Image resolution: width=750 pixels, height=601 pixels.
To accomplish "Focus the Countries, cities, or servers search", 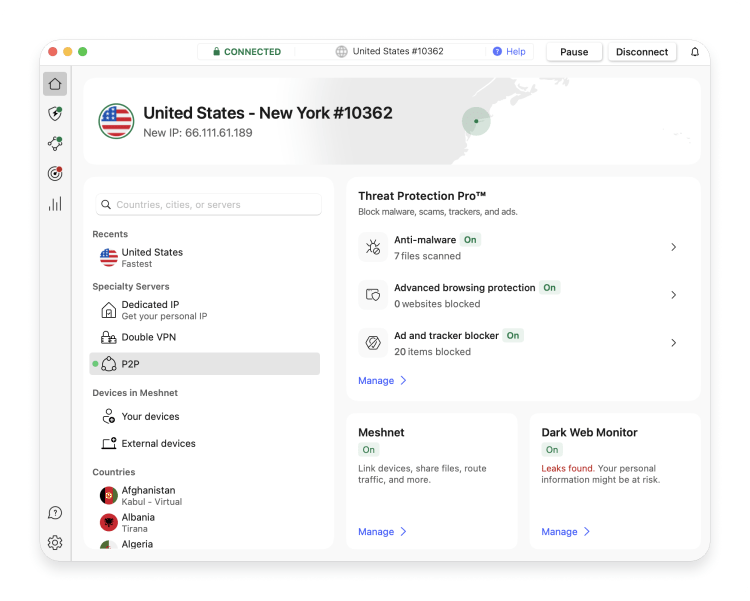I will [x=209, y=204].
